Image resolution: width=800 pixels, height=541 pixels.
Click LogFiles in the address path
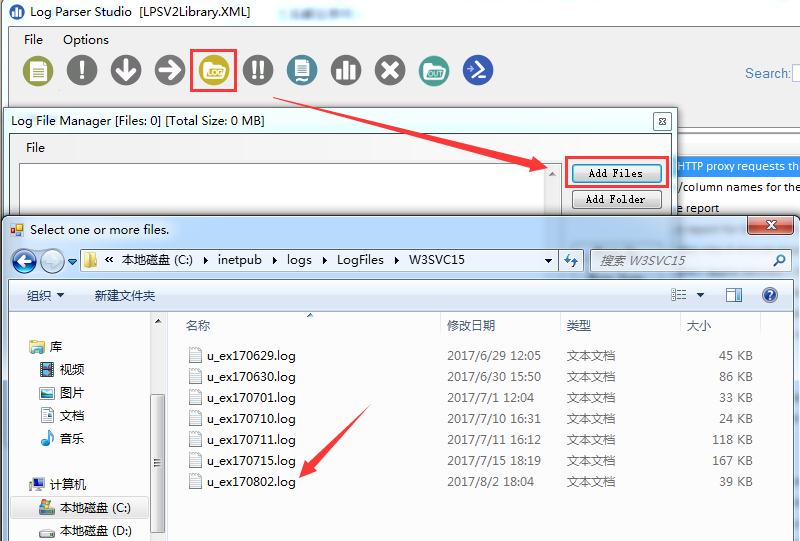(x=360, y=260)
